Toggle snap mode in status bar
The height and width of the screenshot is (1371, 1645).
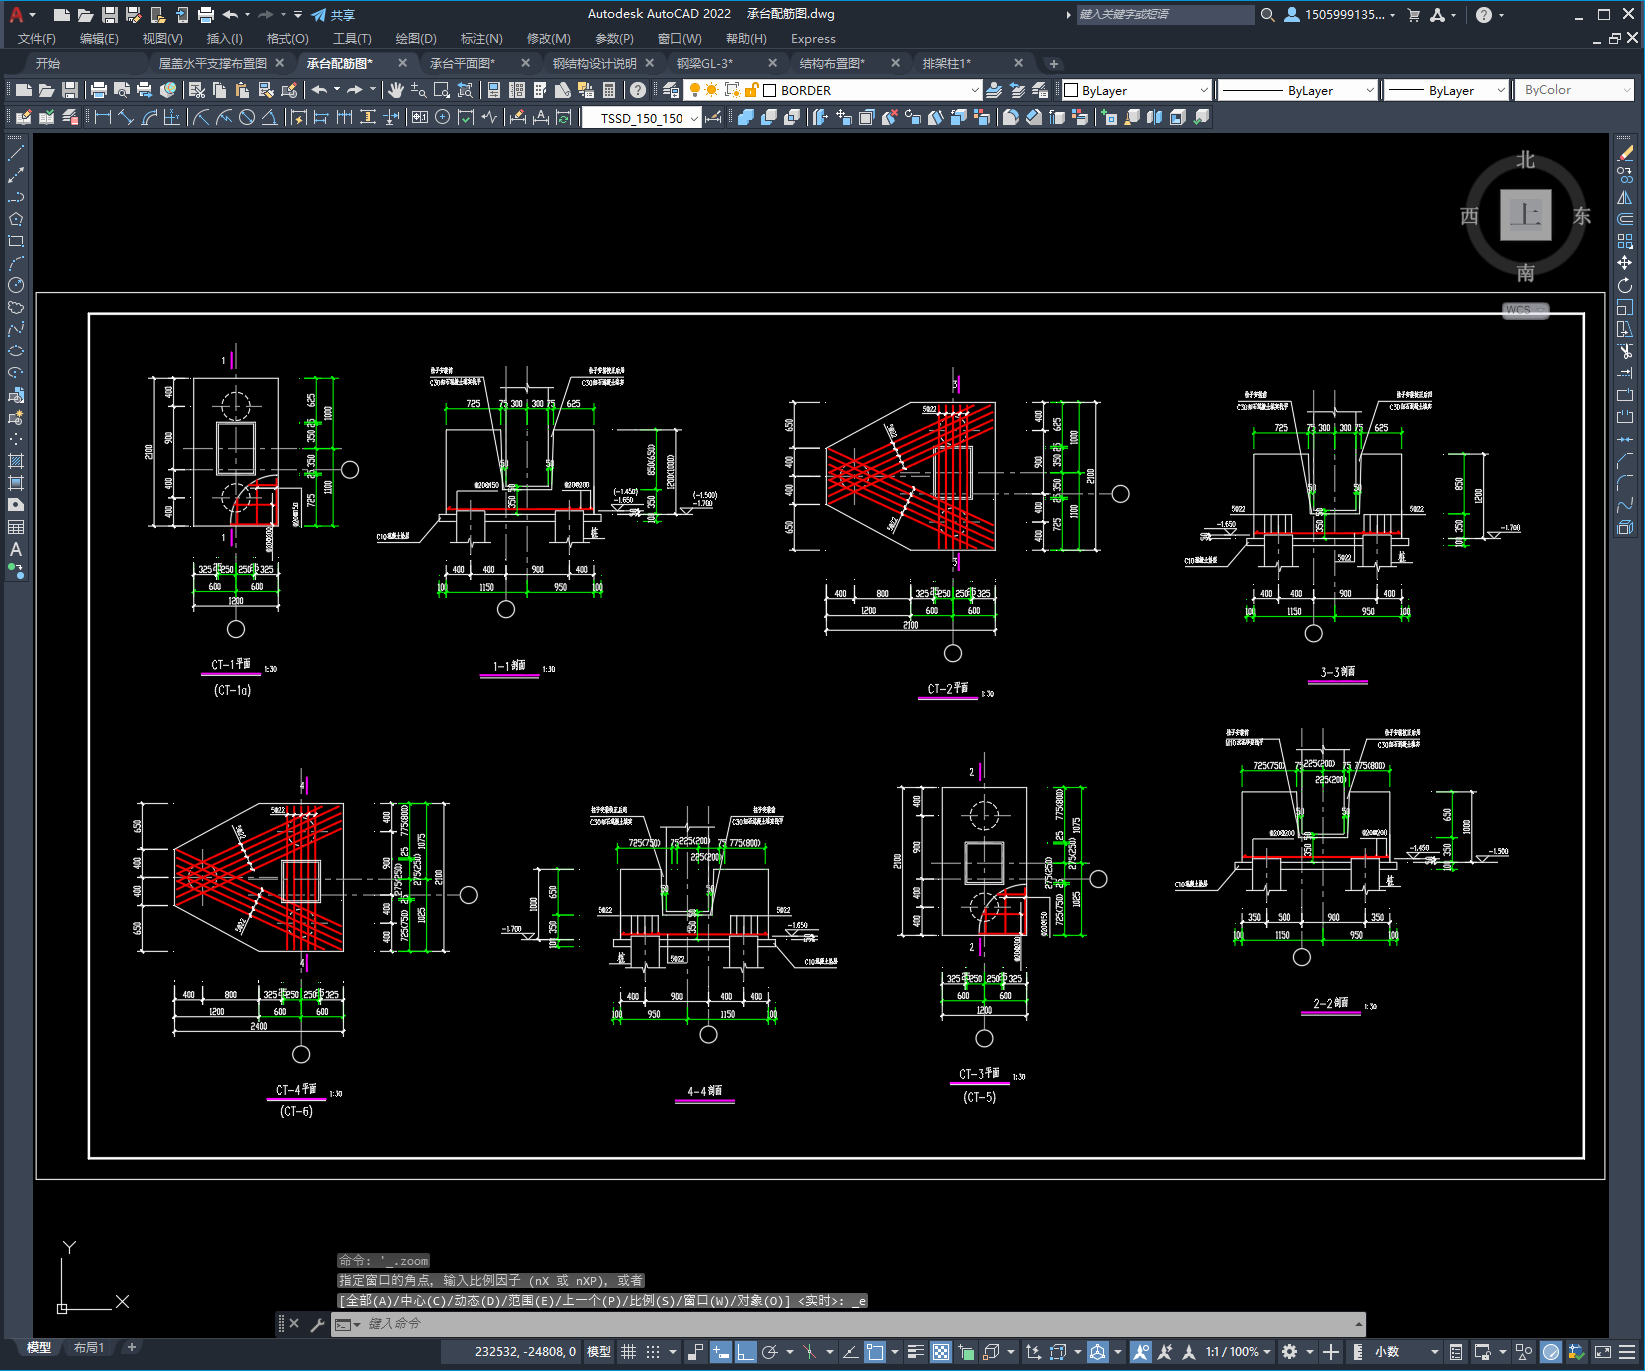click(653, 1352)
